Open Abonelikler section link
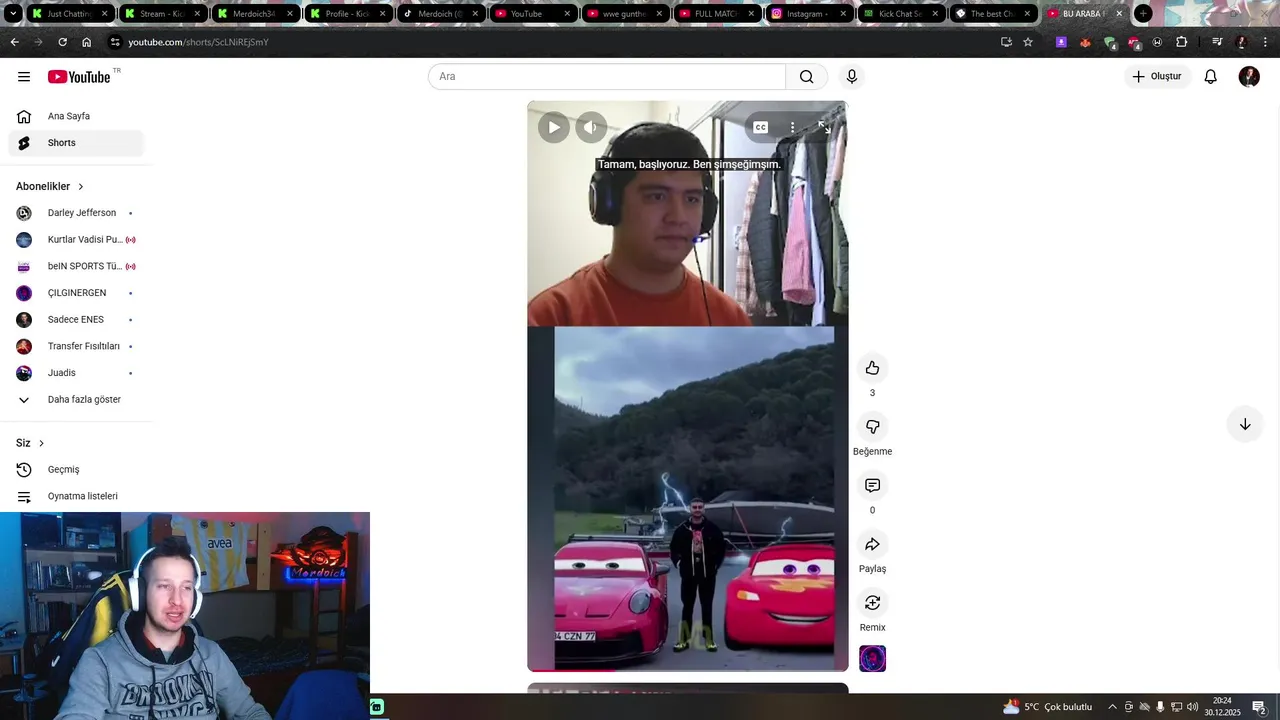This screenshot has width=1280, height=720. pyautogui.click(x=50, y=186)
